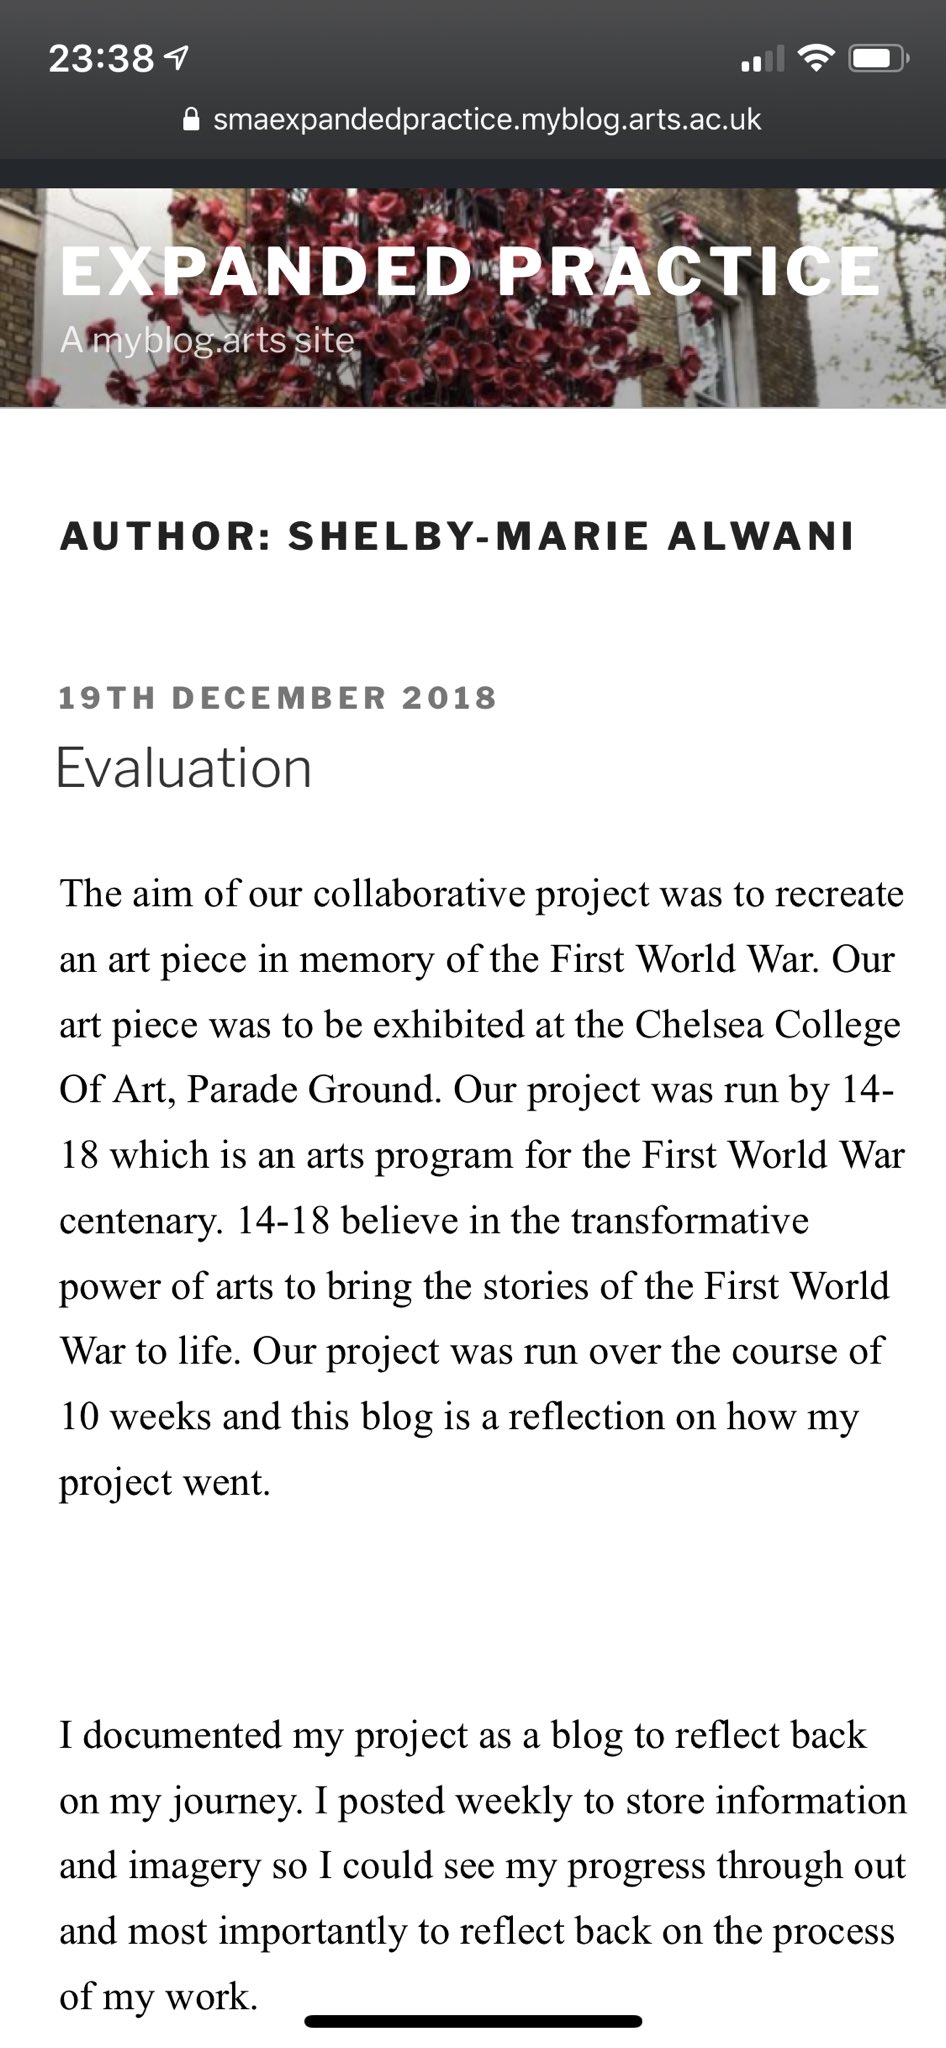Open the Evaluation post title
The image size is (946, 2048).
click(183, 768)
